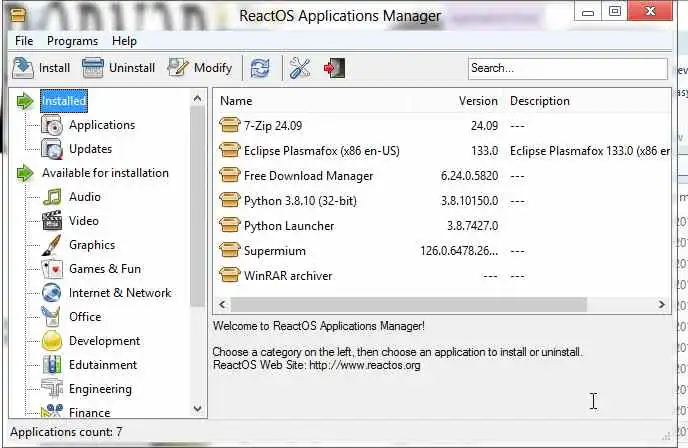
Task: Click green arrow beside Available for installation
Action: (x=25, y=173)
